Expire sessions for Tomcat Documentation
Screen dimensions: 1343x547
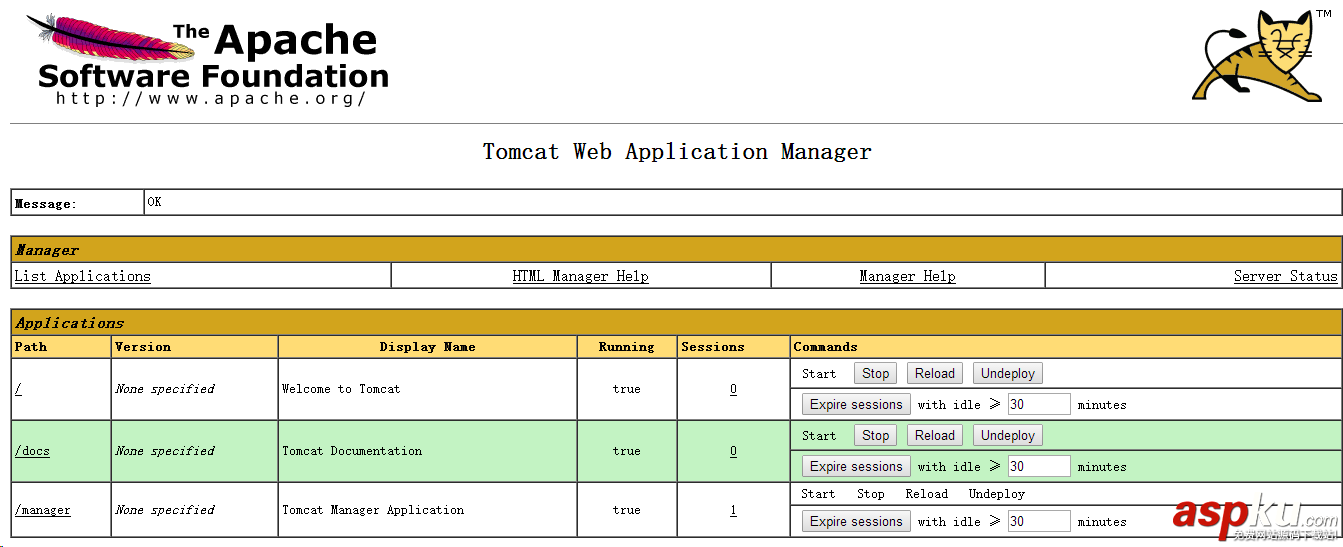pyautogui.click(x=856, y=466)
